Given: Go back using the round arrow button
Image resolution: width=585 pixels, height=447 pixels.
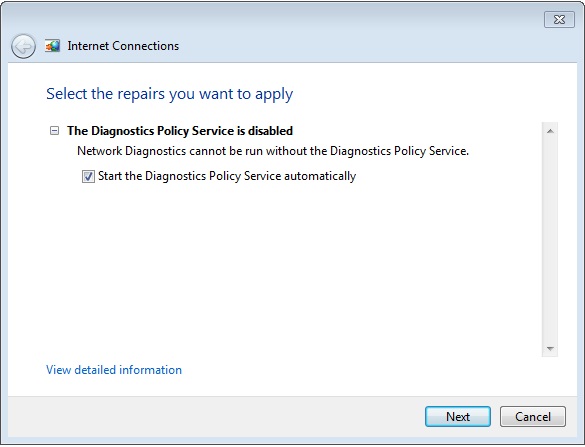Looking at the screenshot, I should (x=24, y=46).
